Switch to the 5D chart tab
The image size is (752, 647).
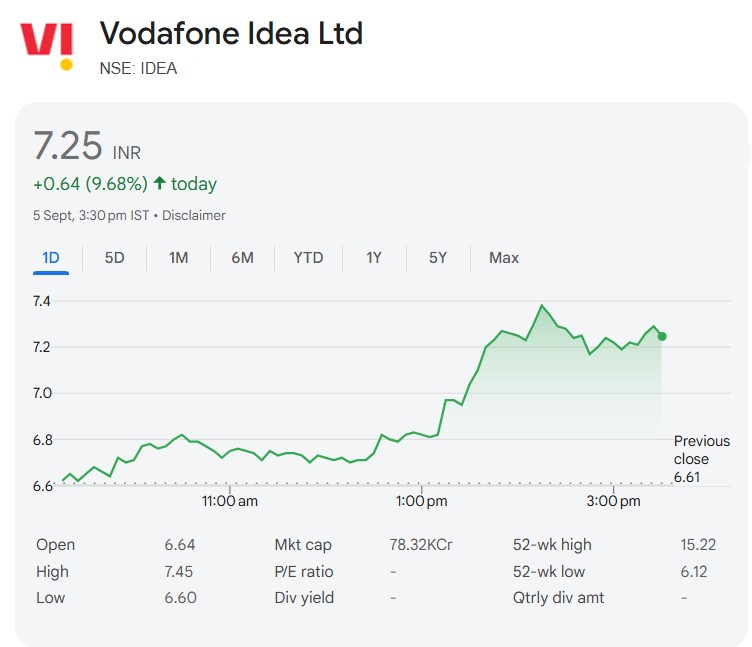click(x=115, y=258)
